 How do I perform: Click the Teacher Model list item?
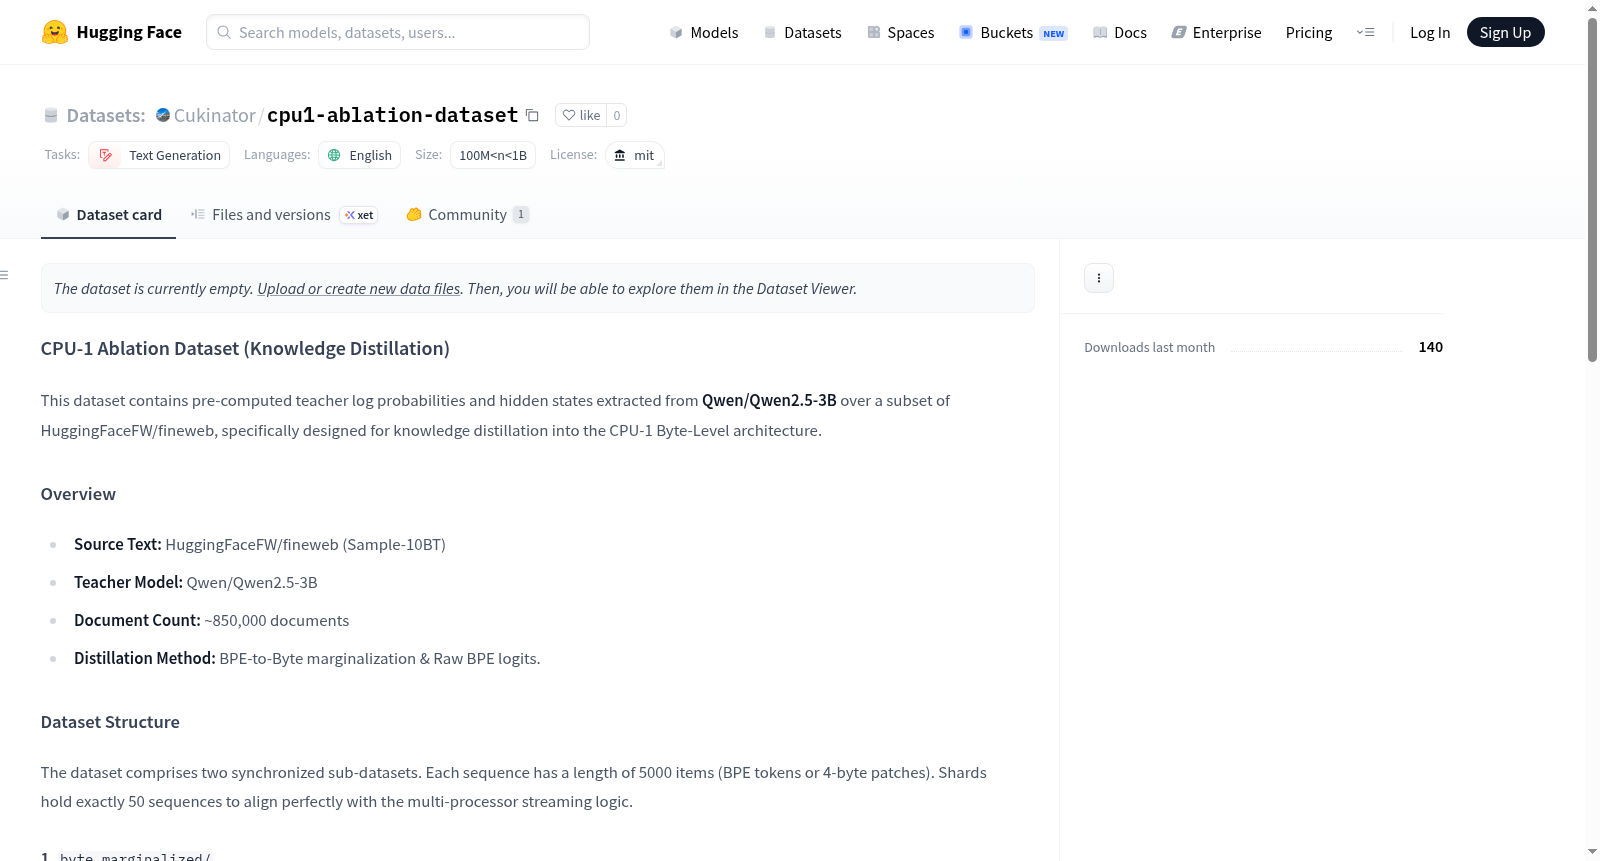(196, 582)
